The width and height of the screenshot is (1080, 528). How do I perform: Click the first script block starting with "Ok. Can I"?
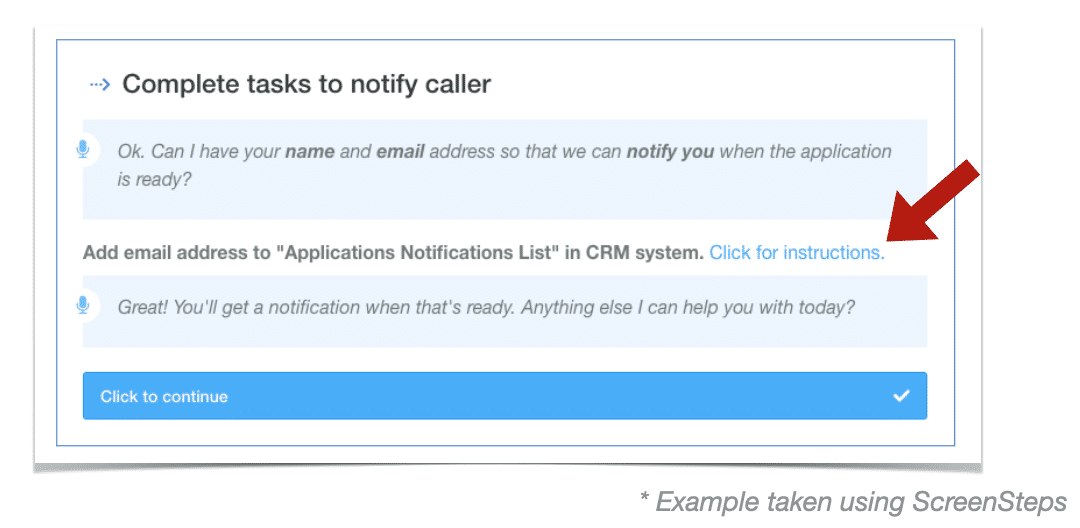coord(505,169)
